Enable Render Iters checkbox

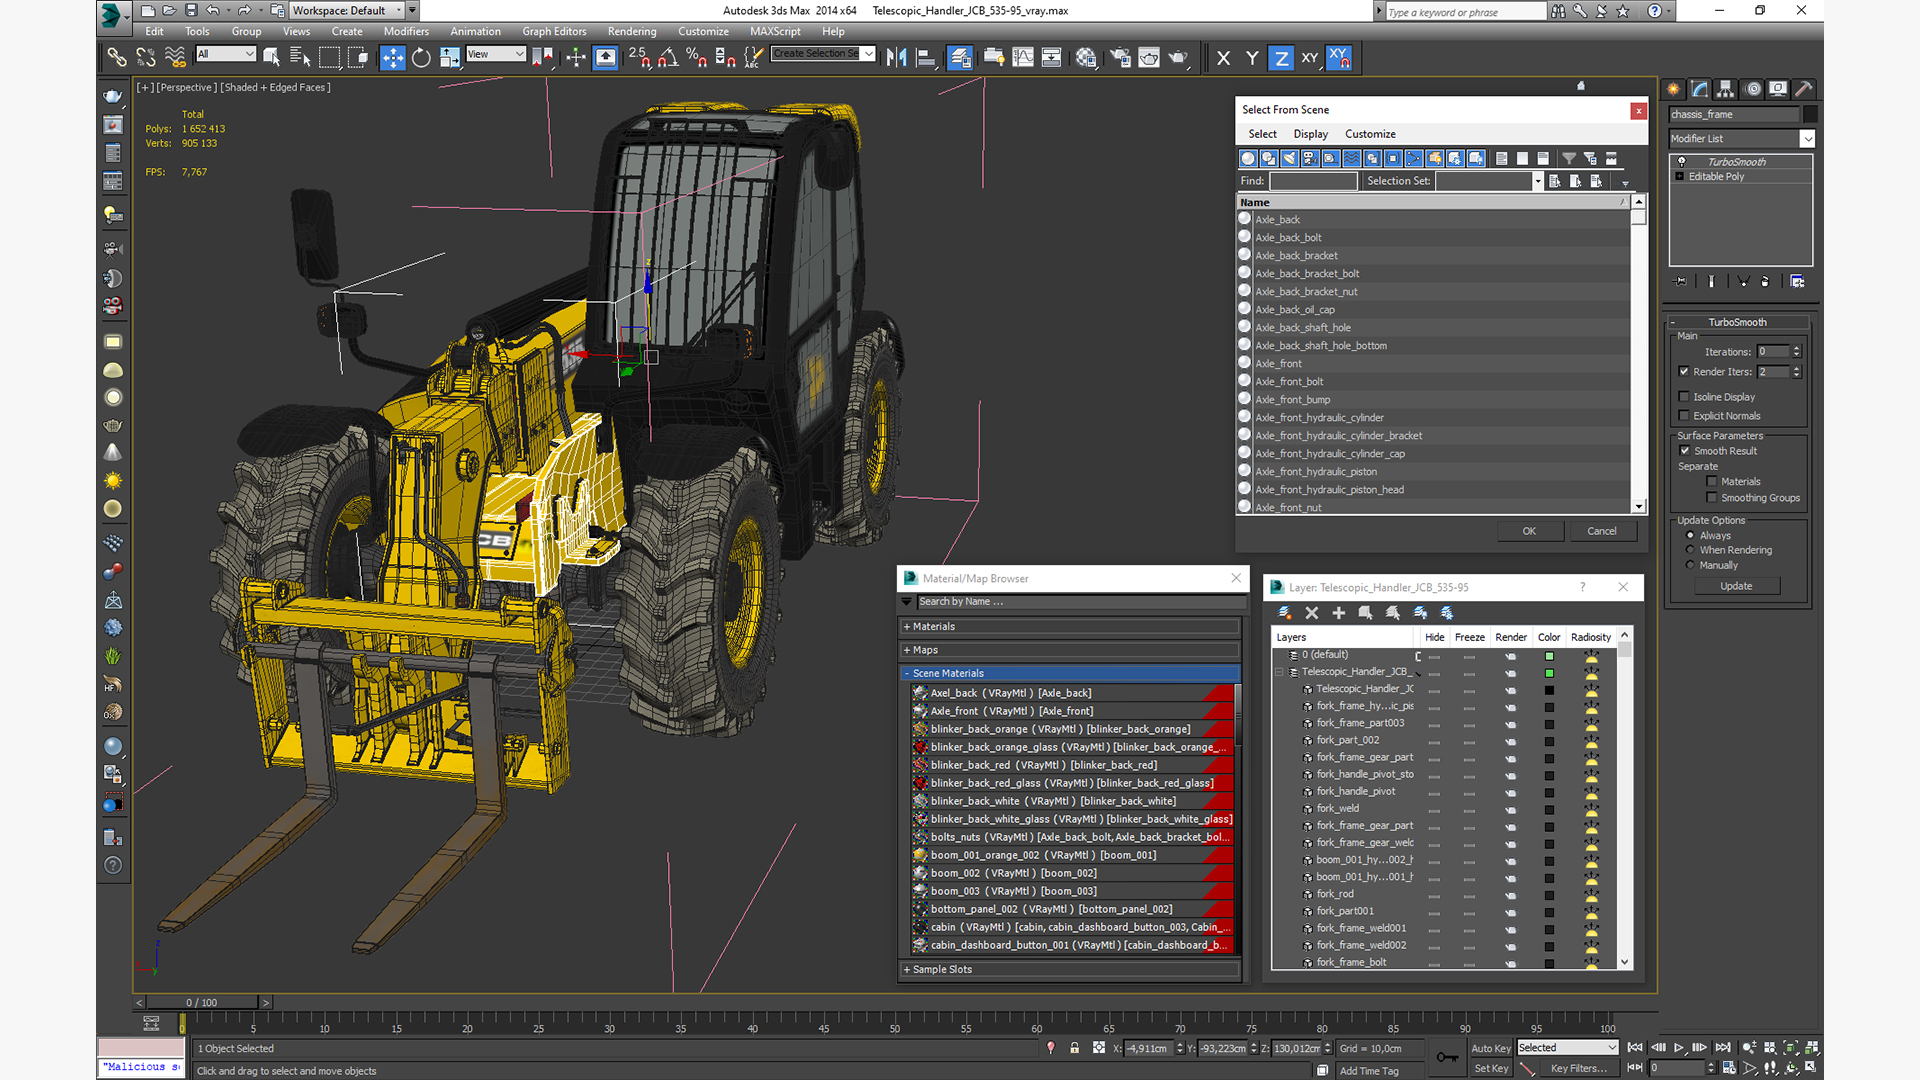(x=1685, y=372)
